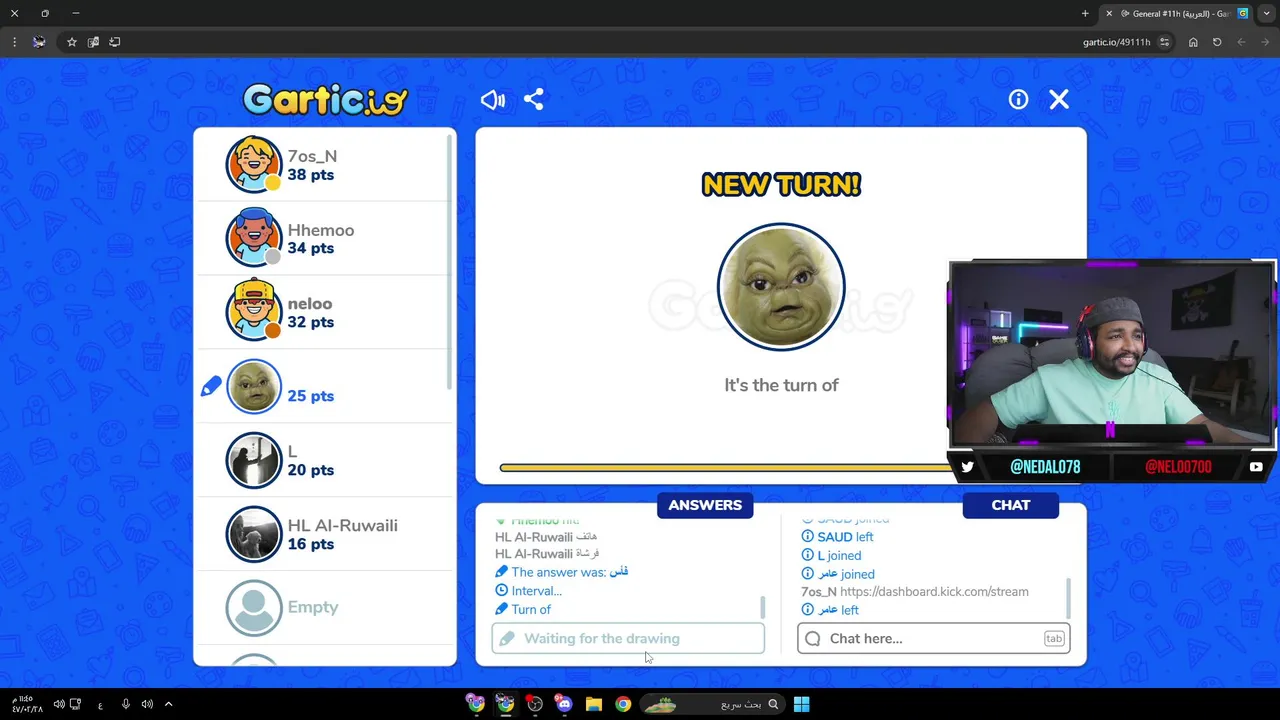Open the info circle icon

[1018, 100]
